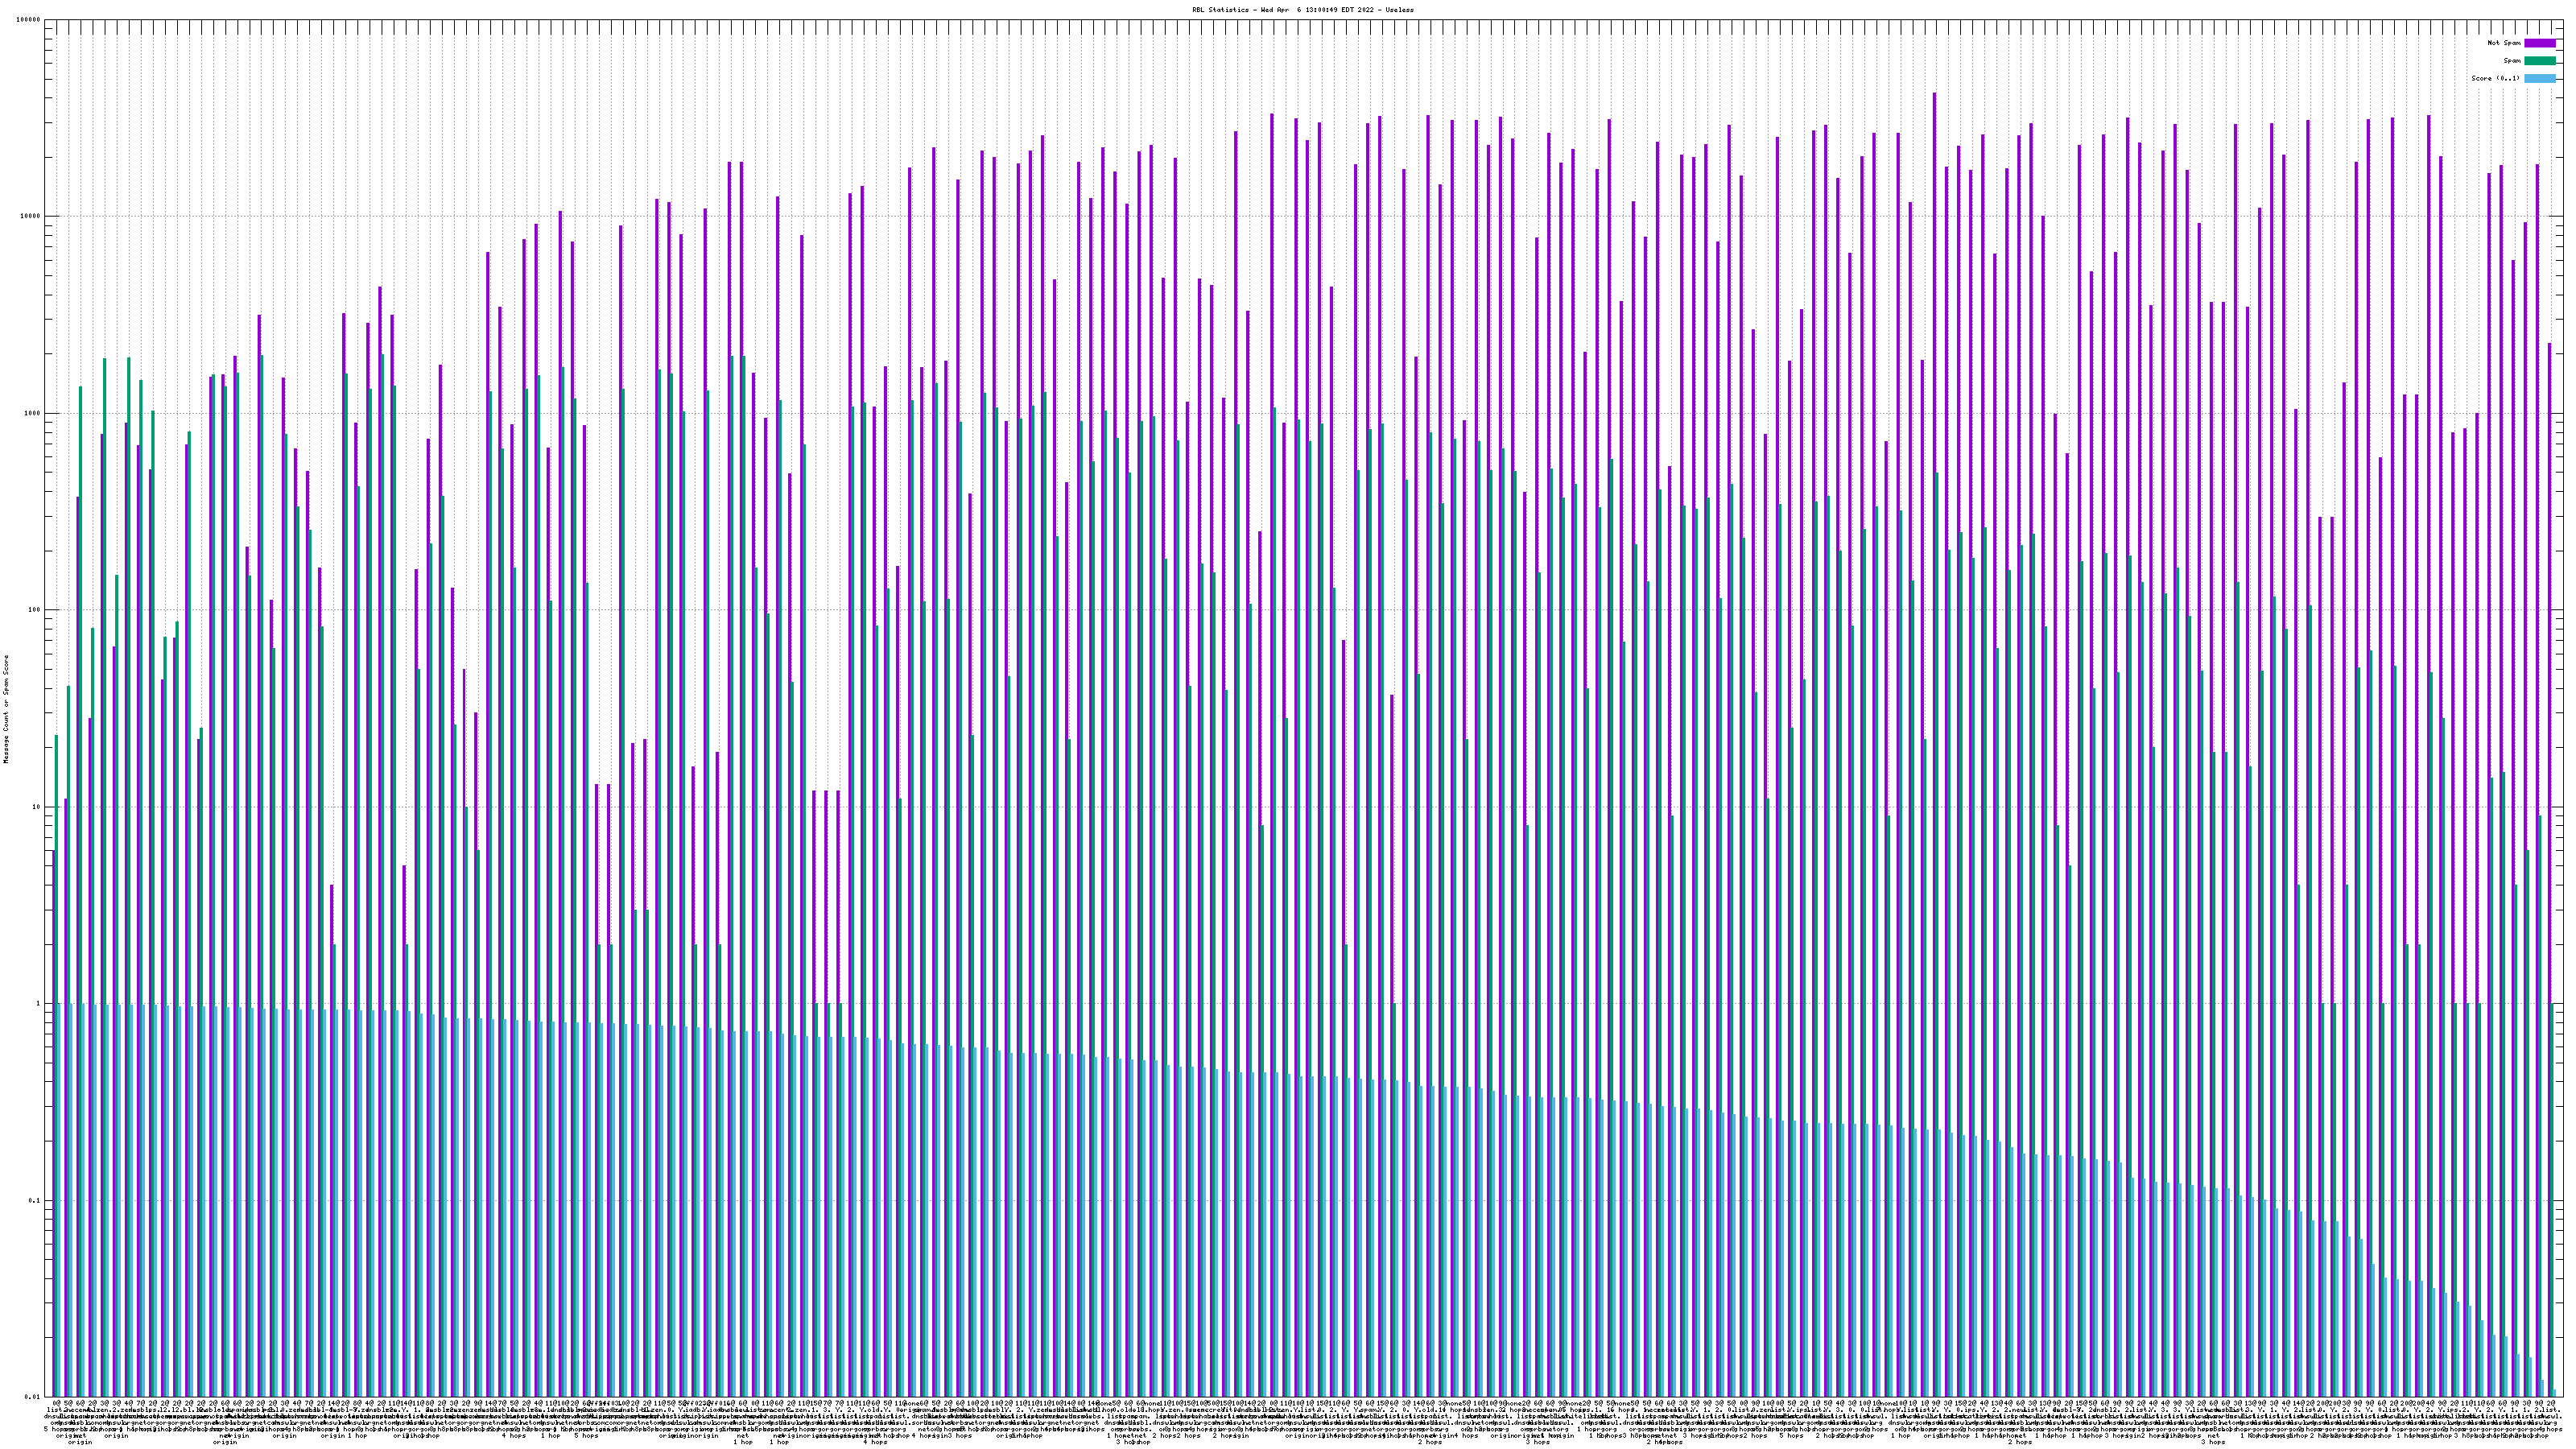2576x1449 pixels.
Task: Click the leftmost blue Score bar
Action: (59, 1200)
